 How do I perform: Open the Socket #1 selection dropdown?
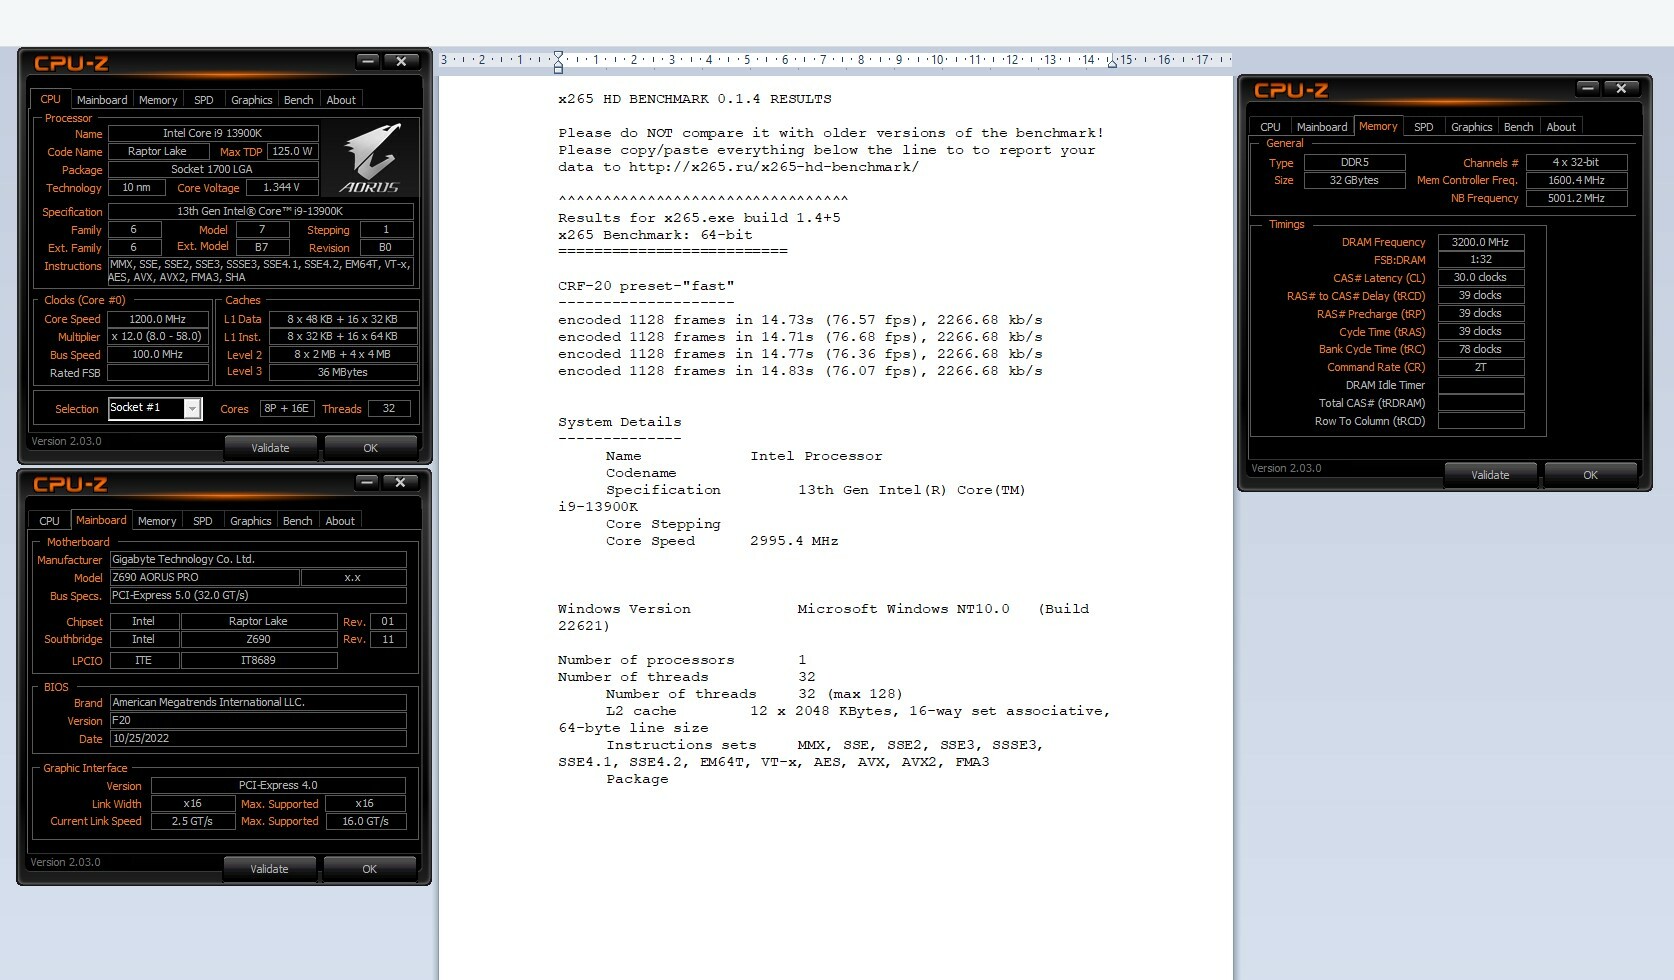pyautogui.click(x=192, y=408)
